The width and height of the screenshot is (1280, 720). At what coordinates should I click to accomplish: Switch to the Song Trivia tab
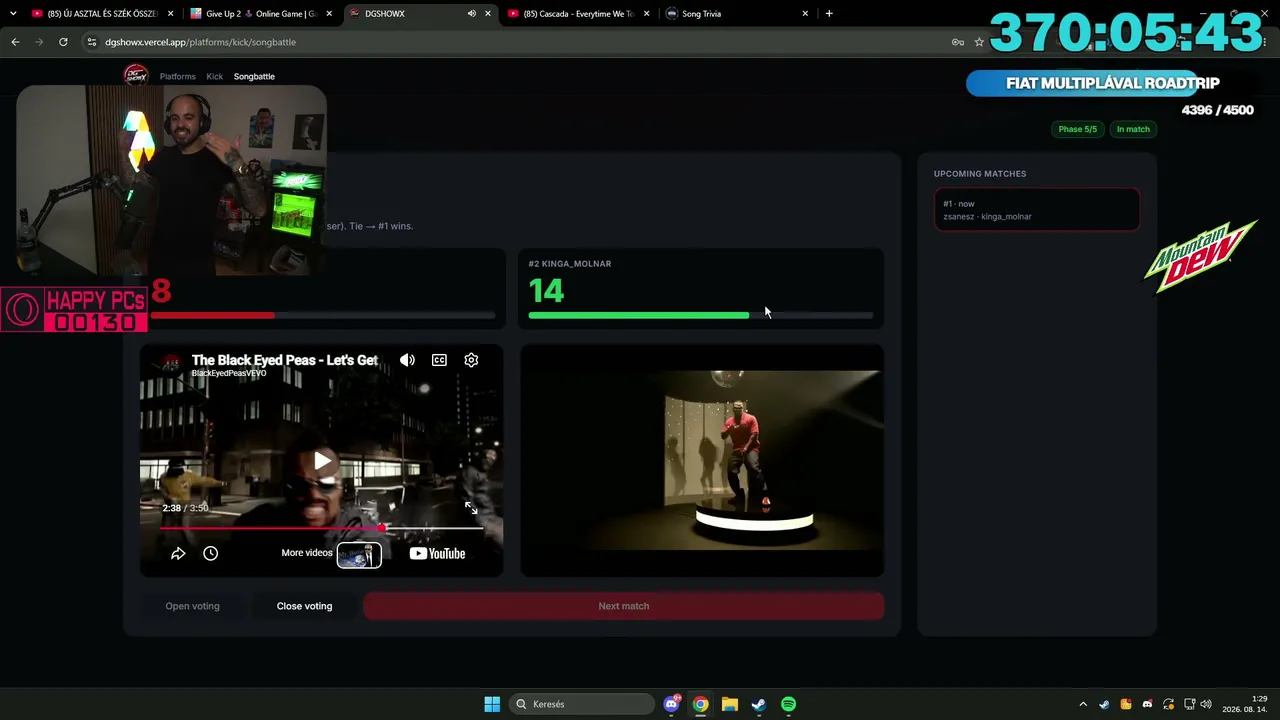point(737,14)
